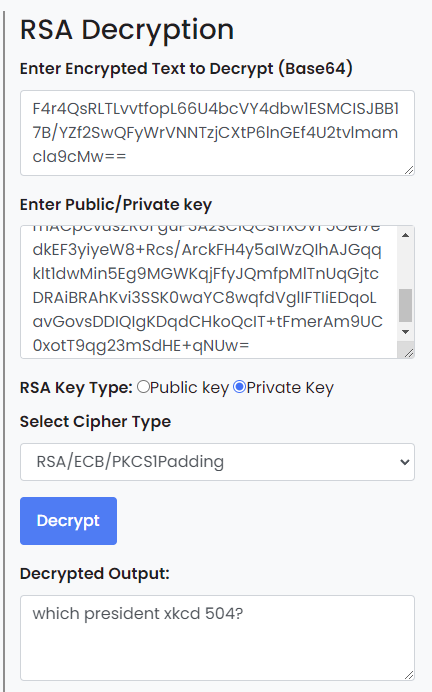The width and height of the screenshot is (432, 692).
Task: Click into the Decrypted Output text area
Action: (x=217, y=638)
